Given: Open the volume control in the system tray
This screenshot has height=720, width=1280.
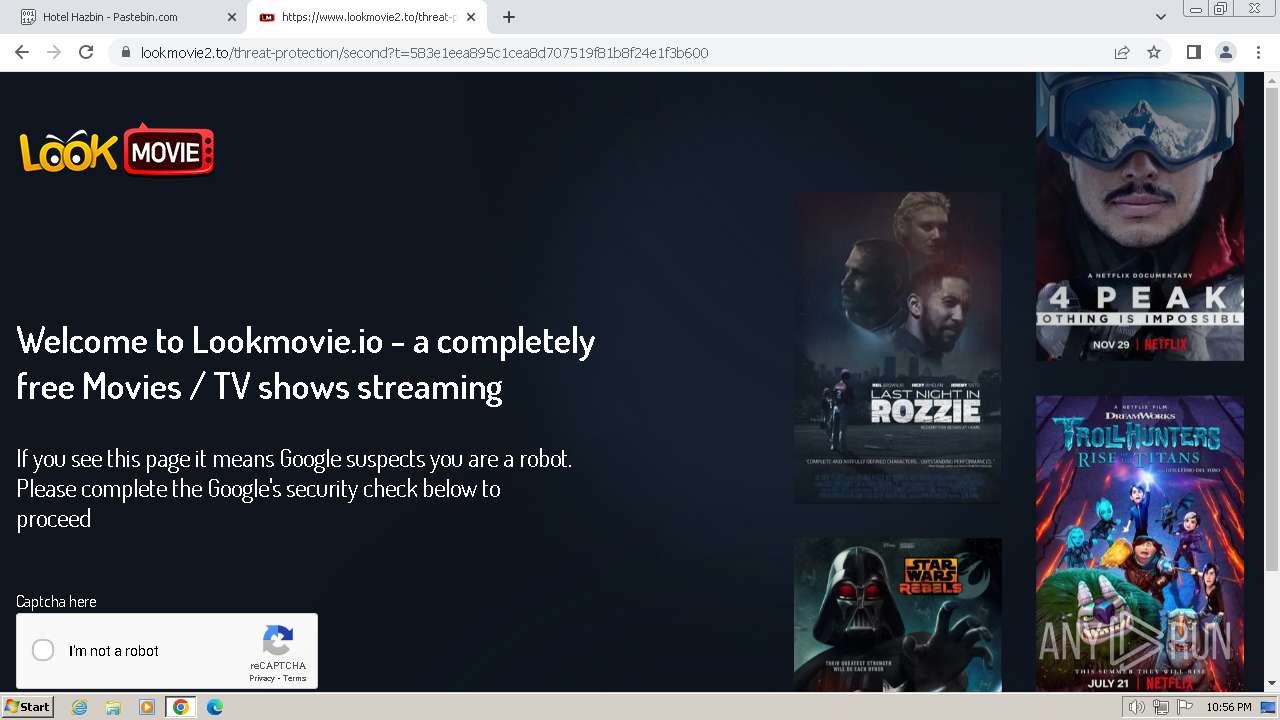Looking at the screenshot, I should coord(1136,707).
